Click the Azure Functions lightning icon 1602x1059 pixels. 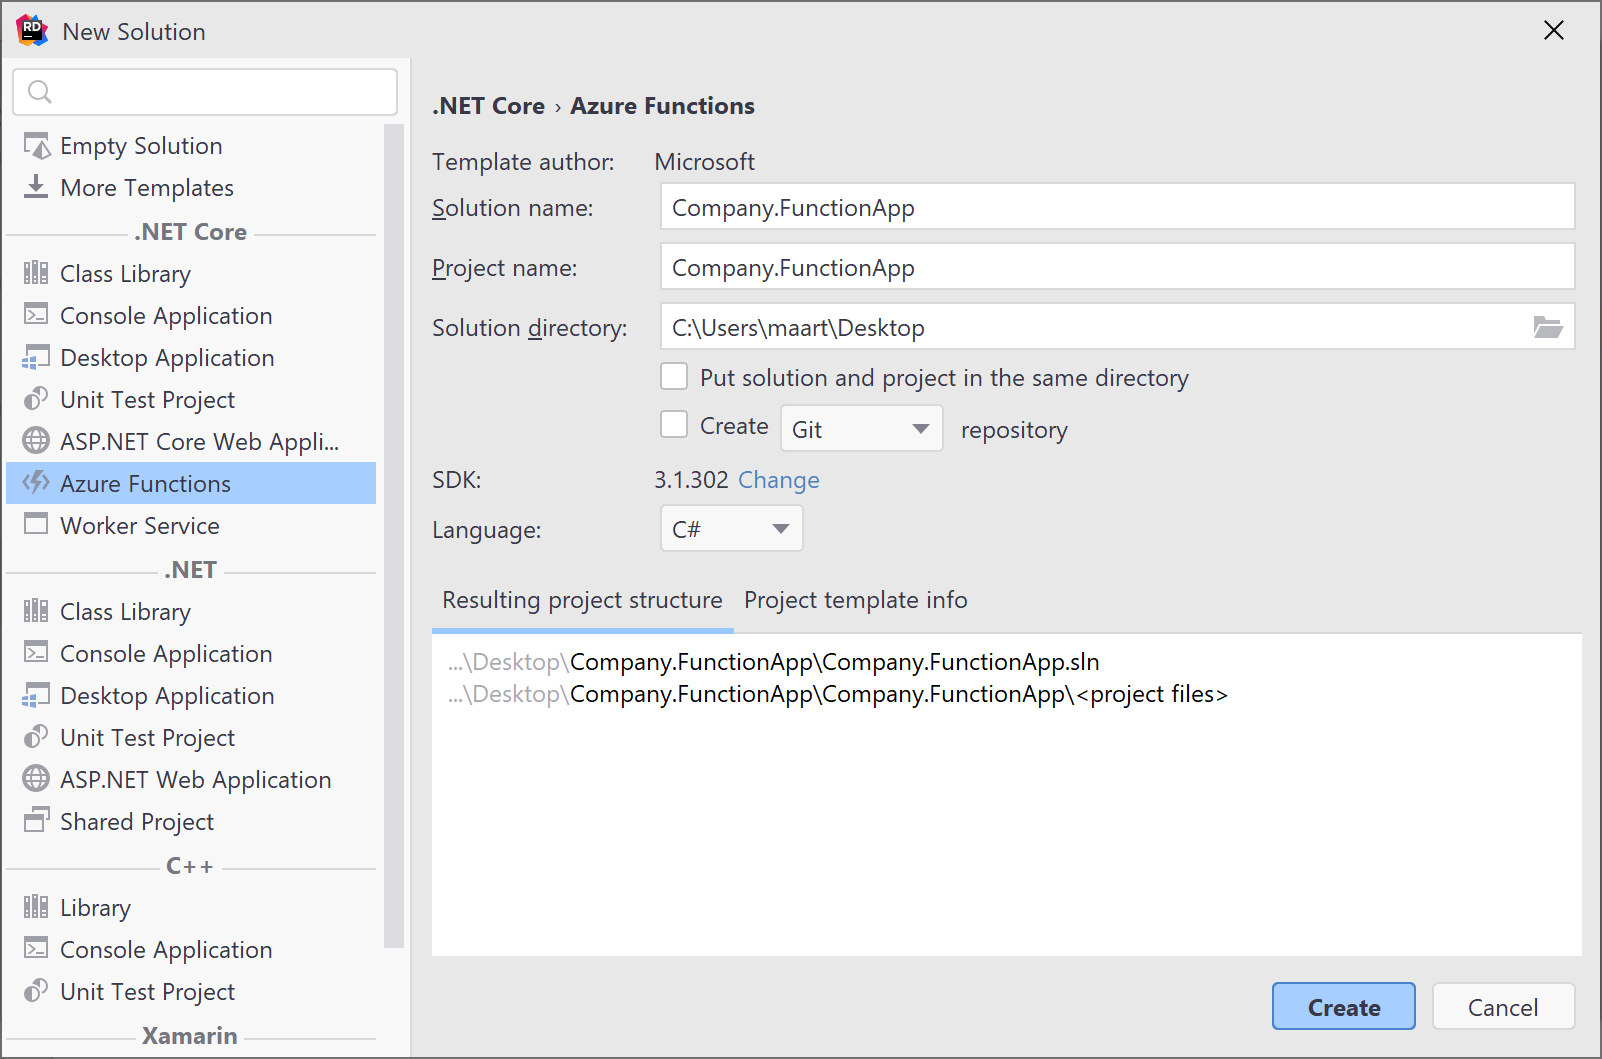coord(36,483)
